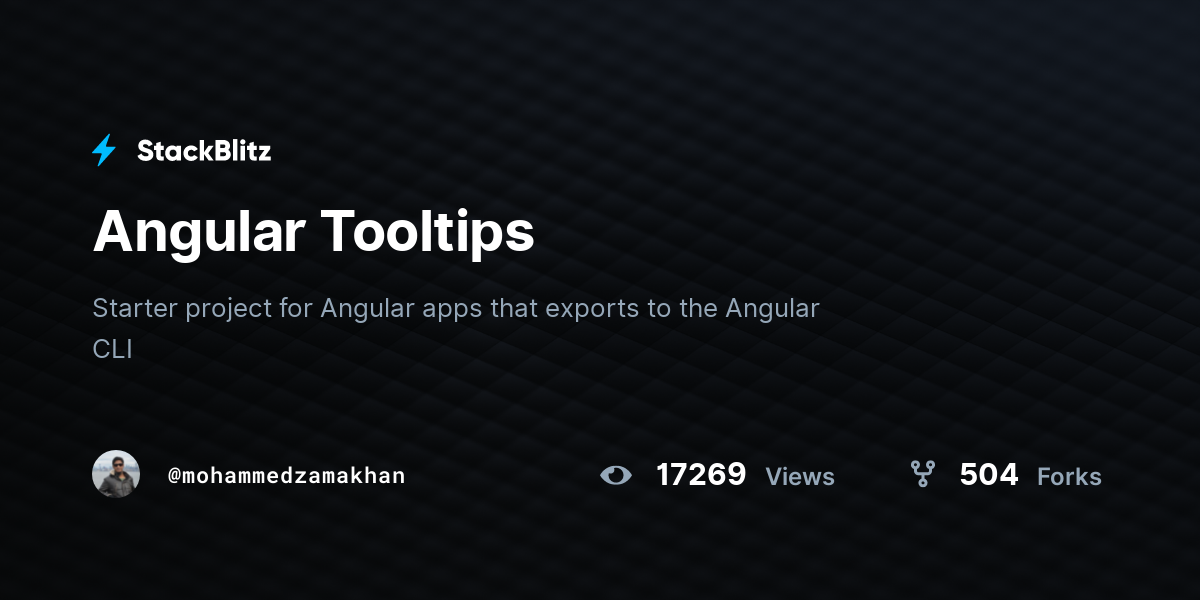Select the 504 fork count number

pos(989,474)
